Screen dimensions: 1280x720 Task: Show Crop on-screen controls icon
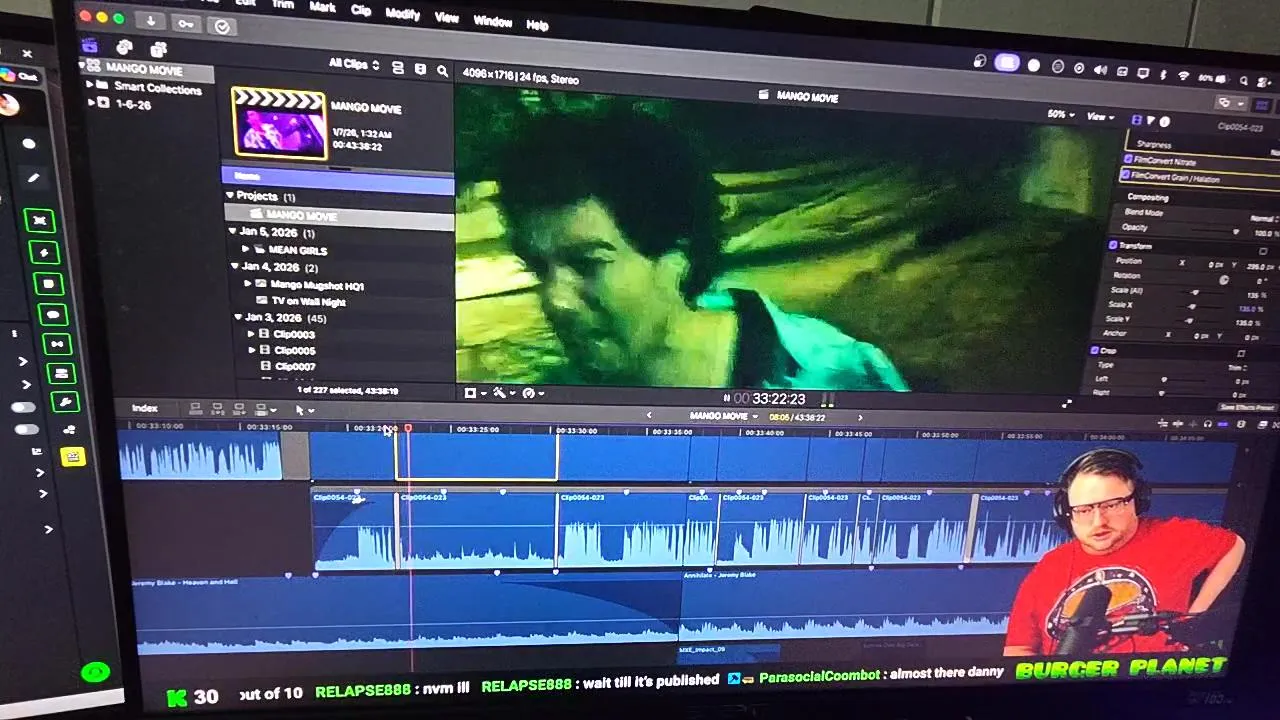pyautogui.click(x=1241, y=353)
